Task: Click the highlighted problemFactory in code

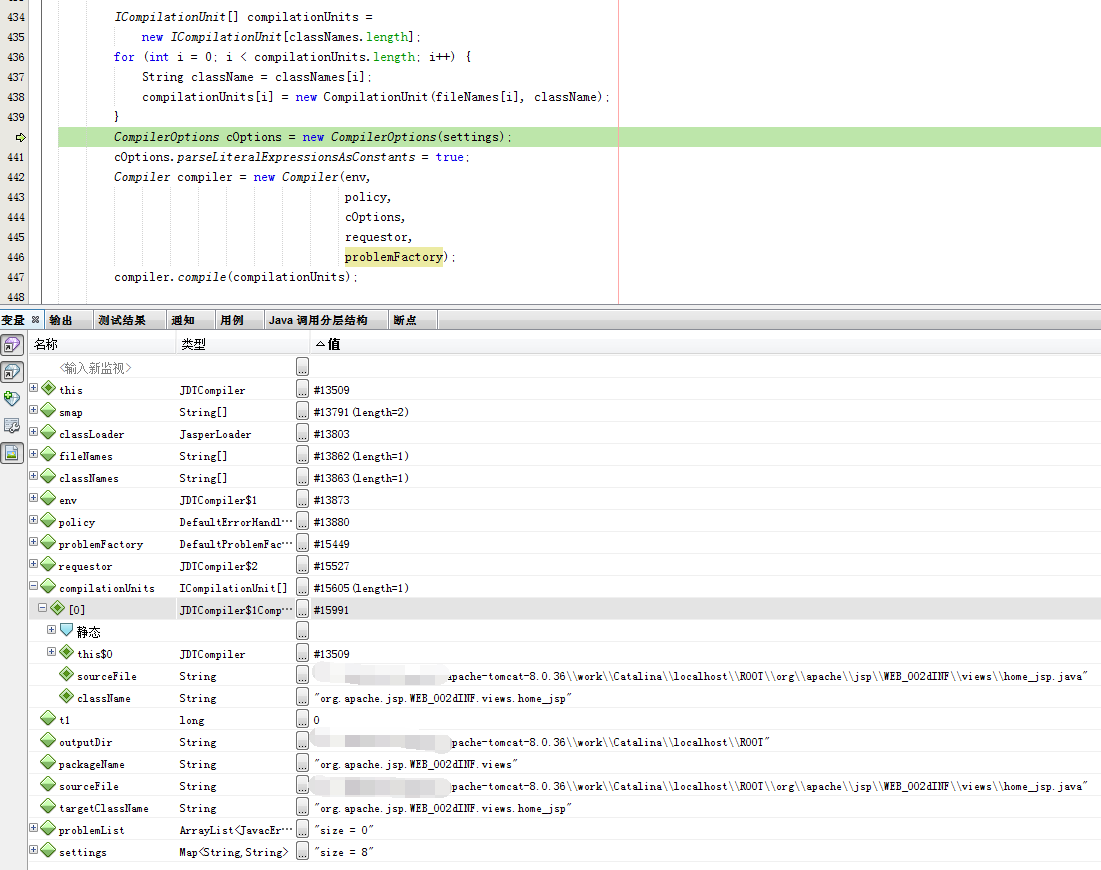Action: [393, 257]
